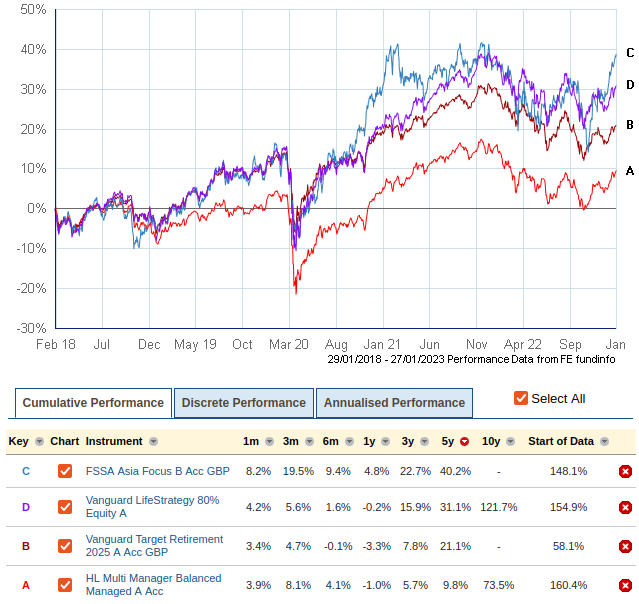Open the Instrument column sort dropdown
This screenshot has width=639, height=604.
point(154,442)
